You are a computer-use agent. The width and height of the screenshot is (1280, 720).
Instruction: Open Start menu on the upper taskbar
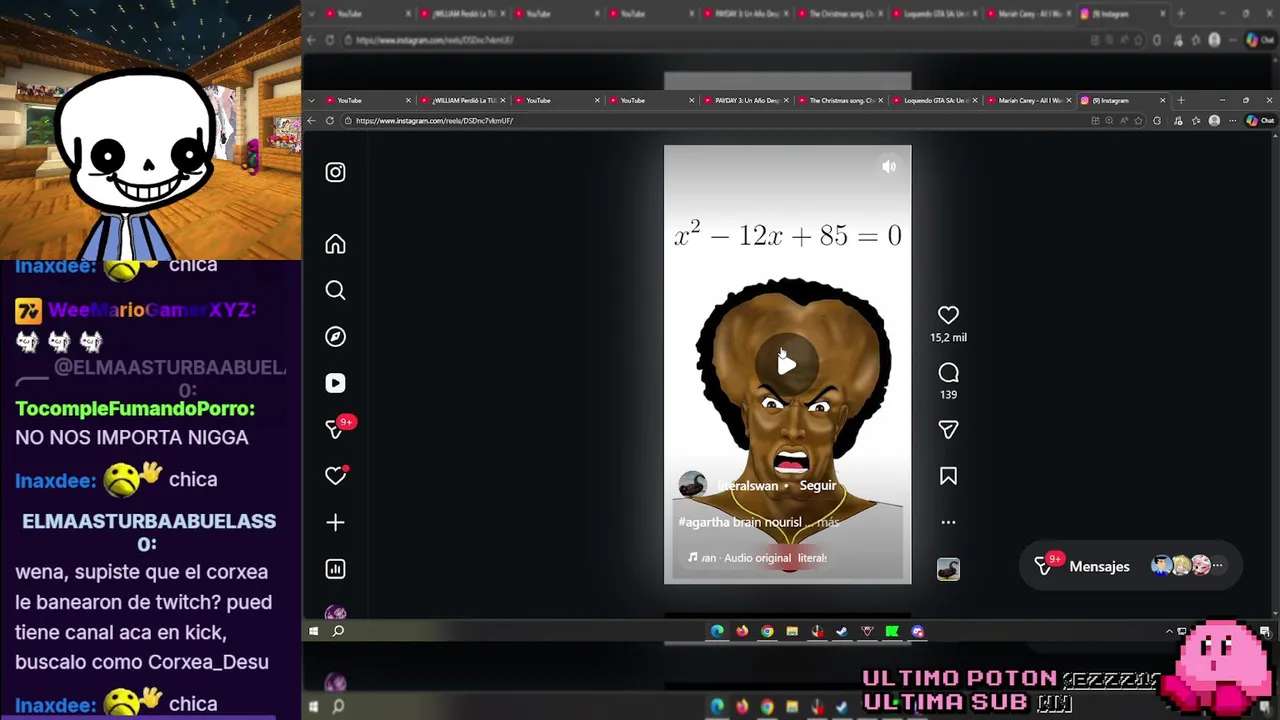(x=314, y=631)
